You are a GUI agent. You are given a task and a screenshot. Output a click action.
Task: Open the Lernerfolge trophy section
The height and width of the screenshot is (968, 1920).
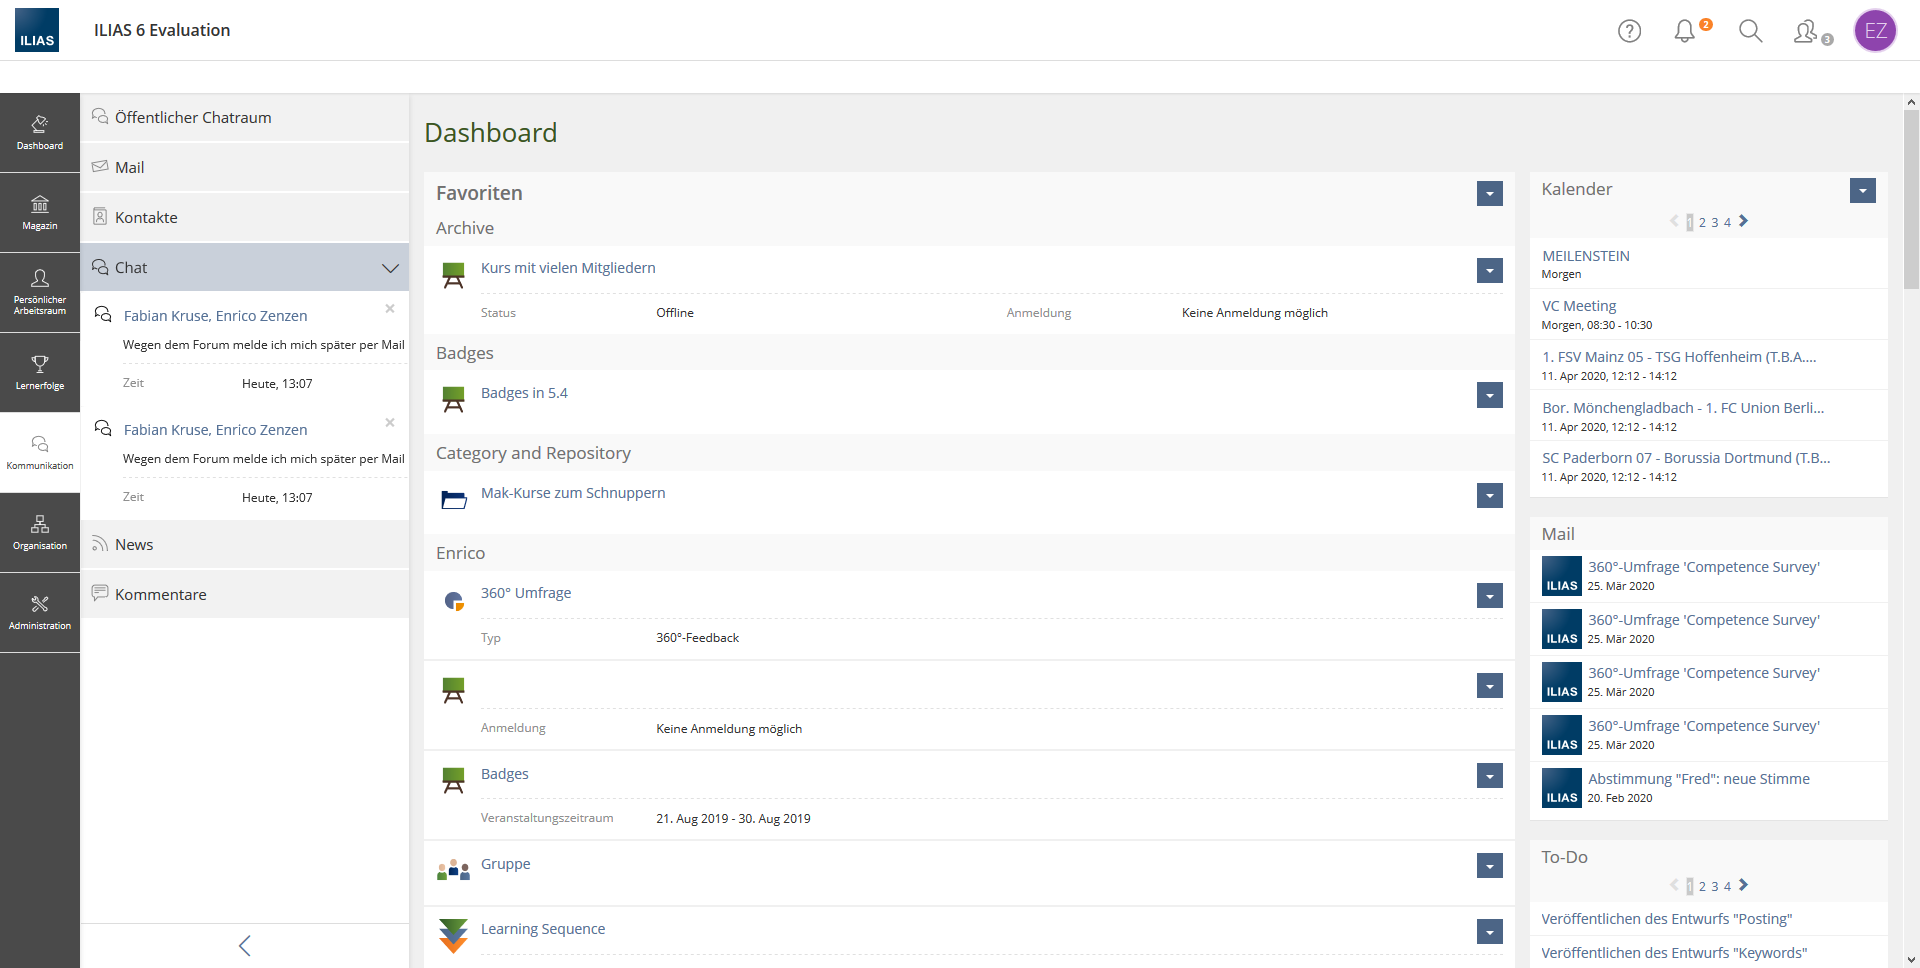pyautogui.click(x=40, y=372)
